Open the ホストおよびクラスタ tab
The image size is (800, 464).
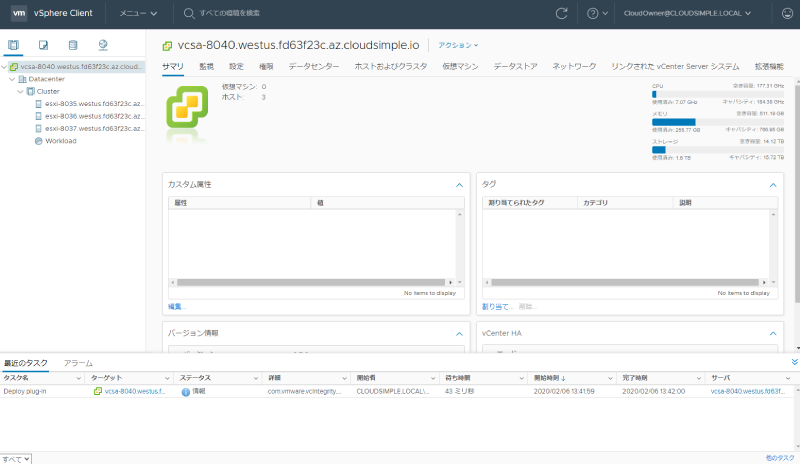(x=391, y=66)
